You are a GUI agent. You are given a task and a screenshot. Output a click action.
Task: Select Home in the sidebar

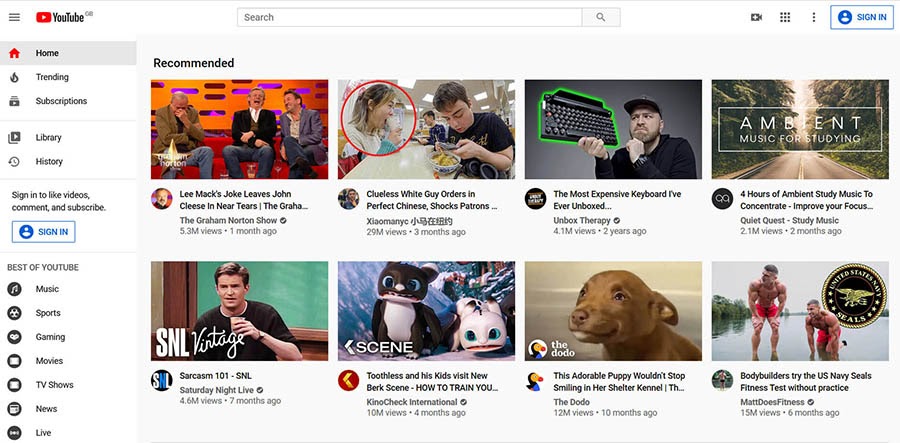68,53
